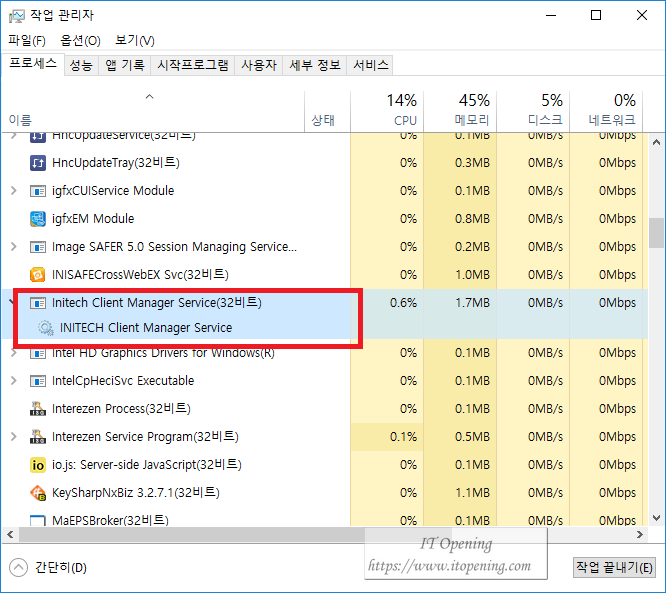666x593 pixels.
Task: Collapse Initech Client Manager Service group
Action: (11, 302)
